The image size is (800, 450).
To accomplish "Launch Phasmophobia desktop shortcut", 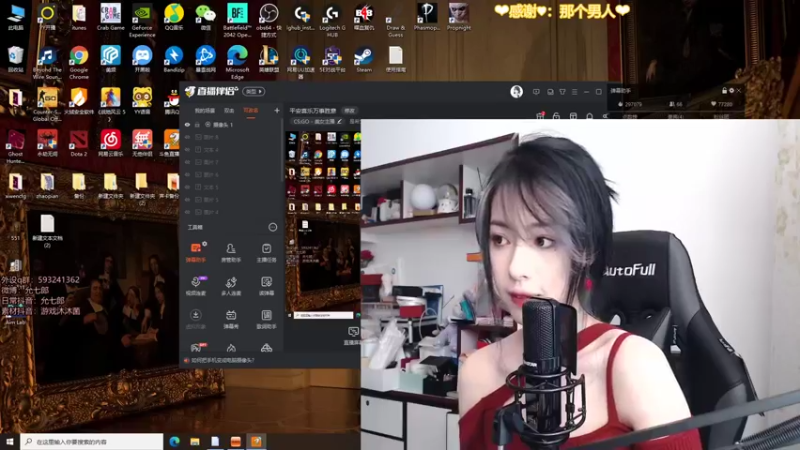I will tap(427, 17).
